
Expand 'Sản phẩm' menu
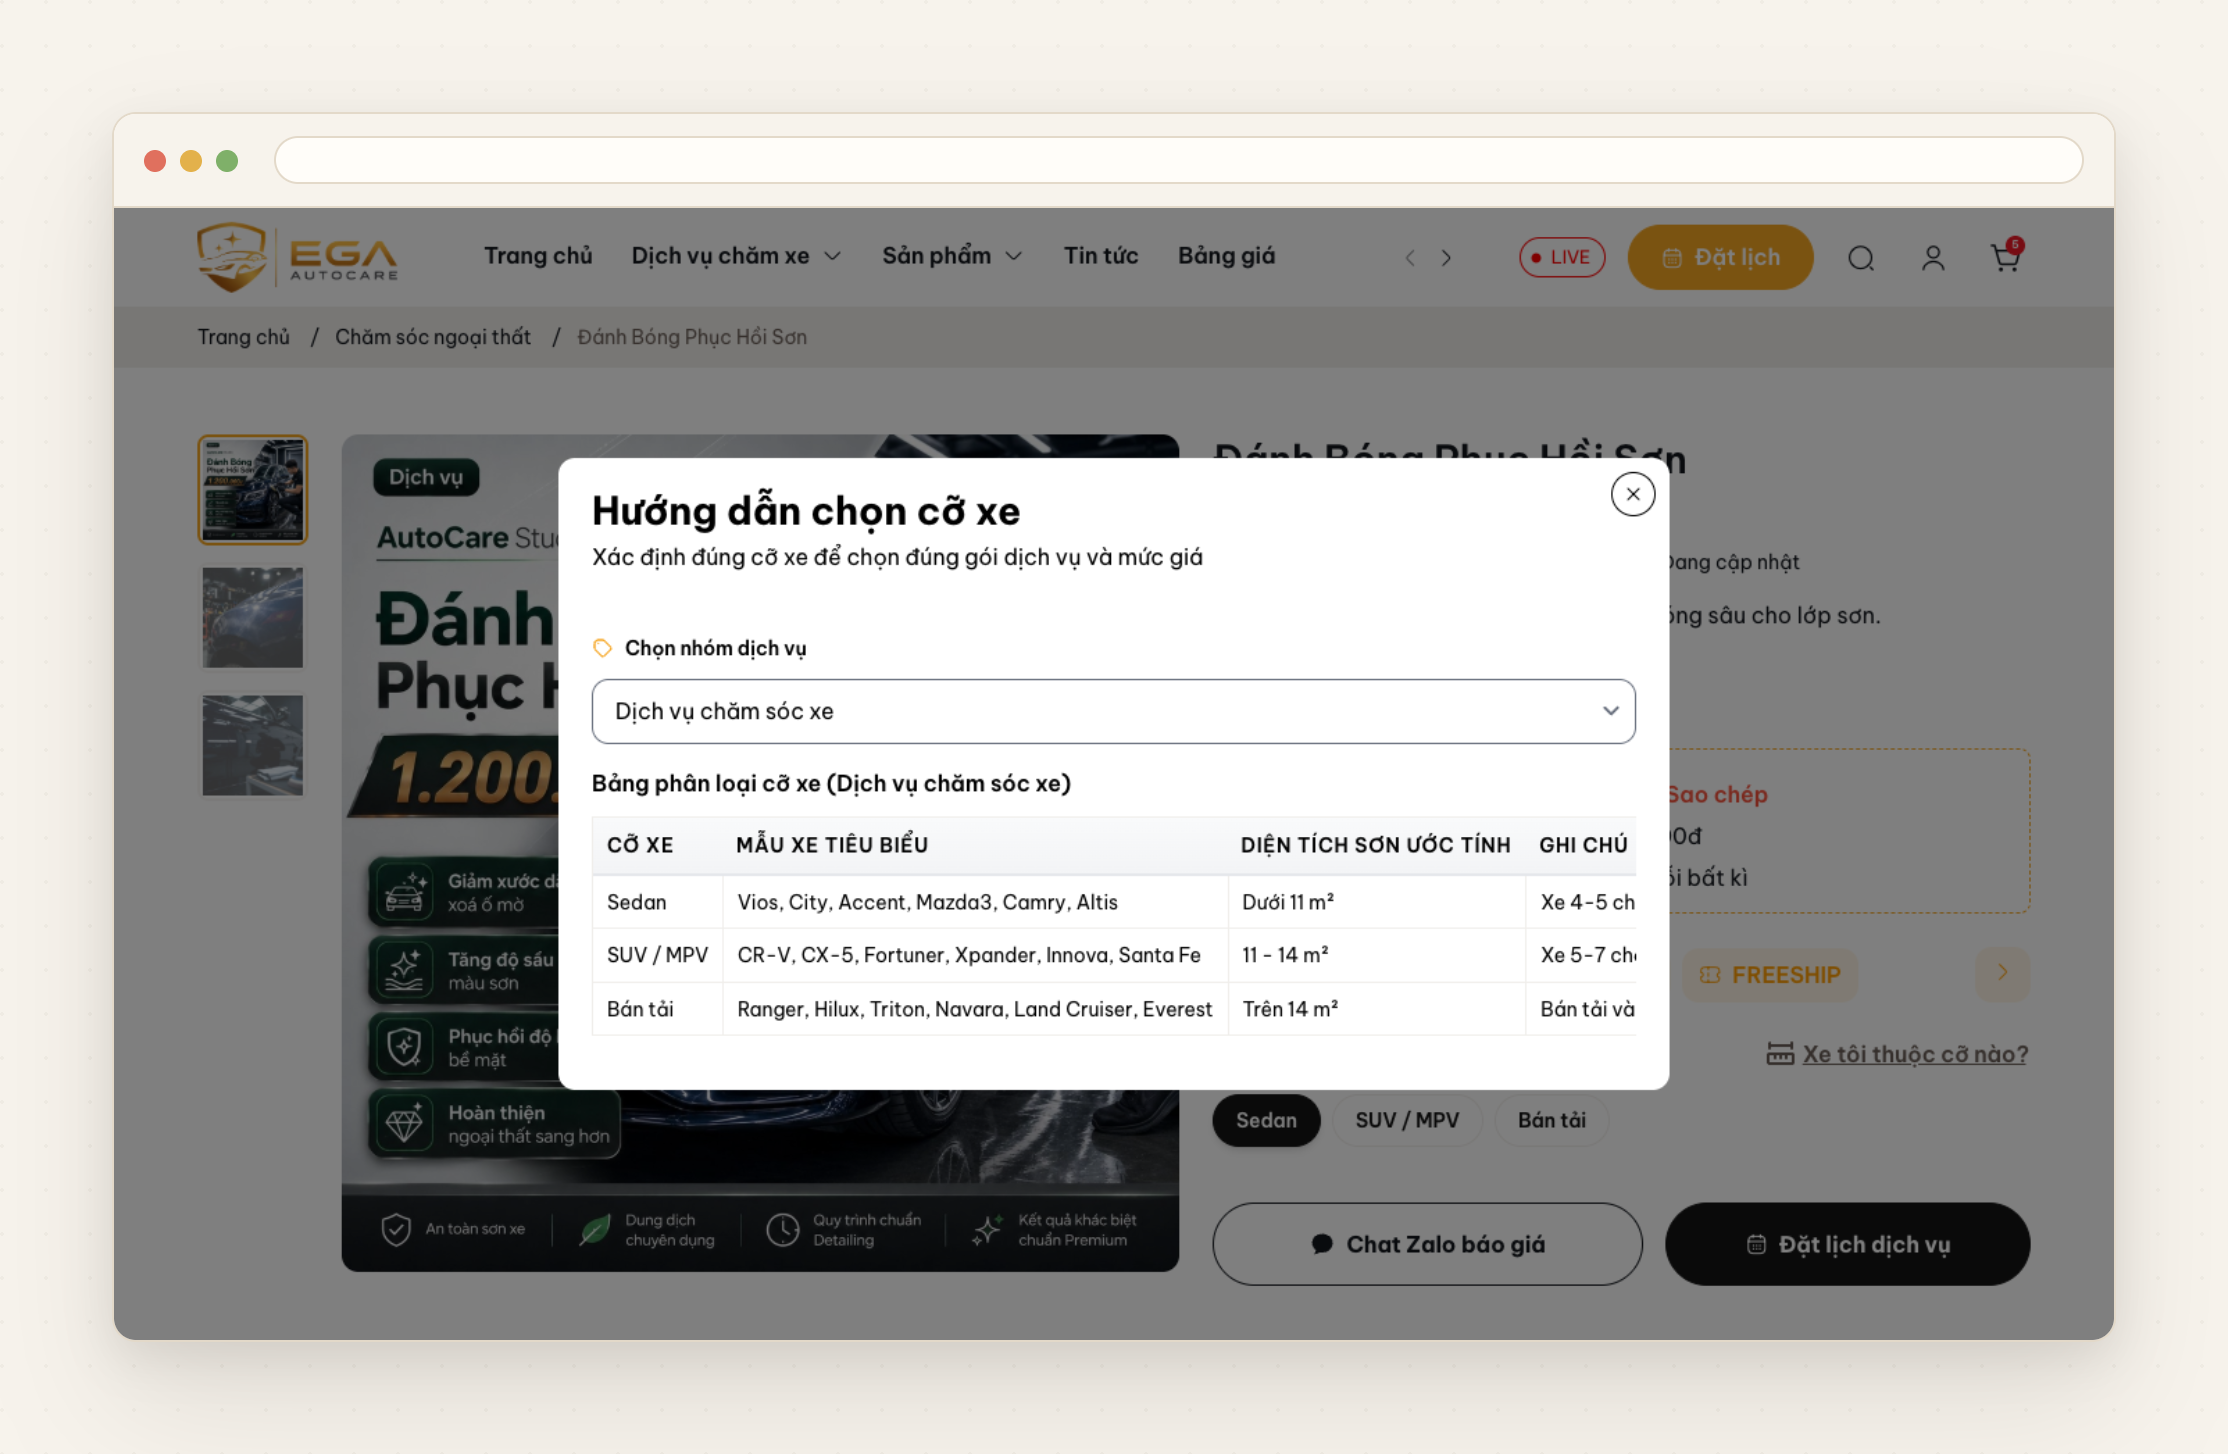coord(952,256)
